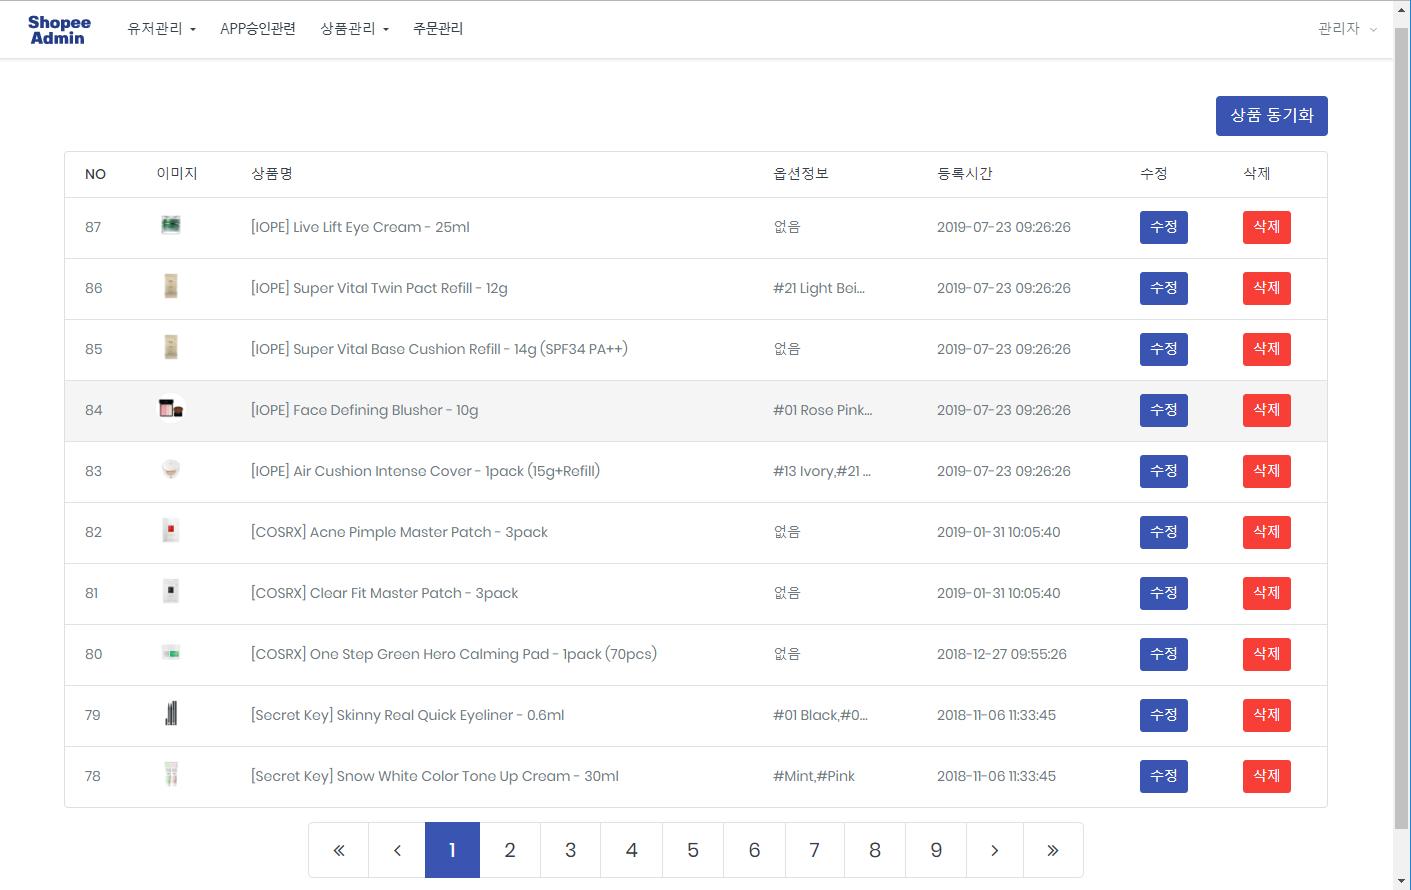Delete product 86 with 삭제 button

tap(1266, 288)
